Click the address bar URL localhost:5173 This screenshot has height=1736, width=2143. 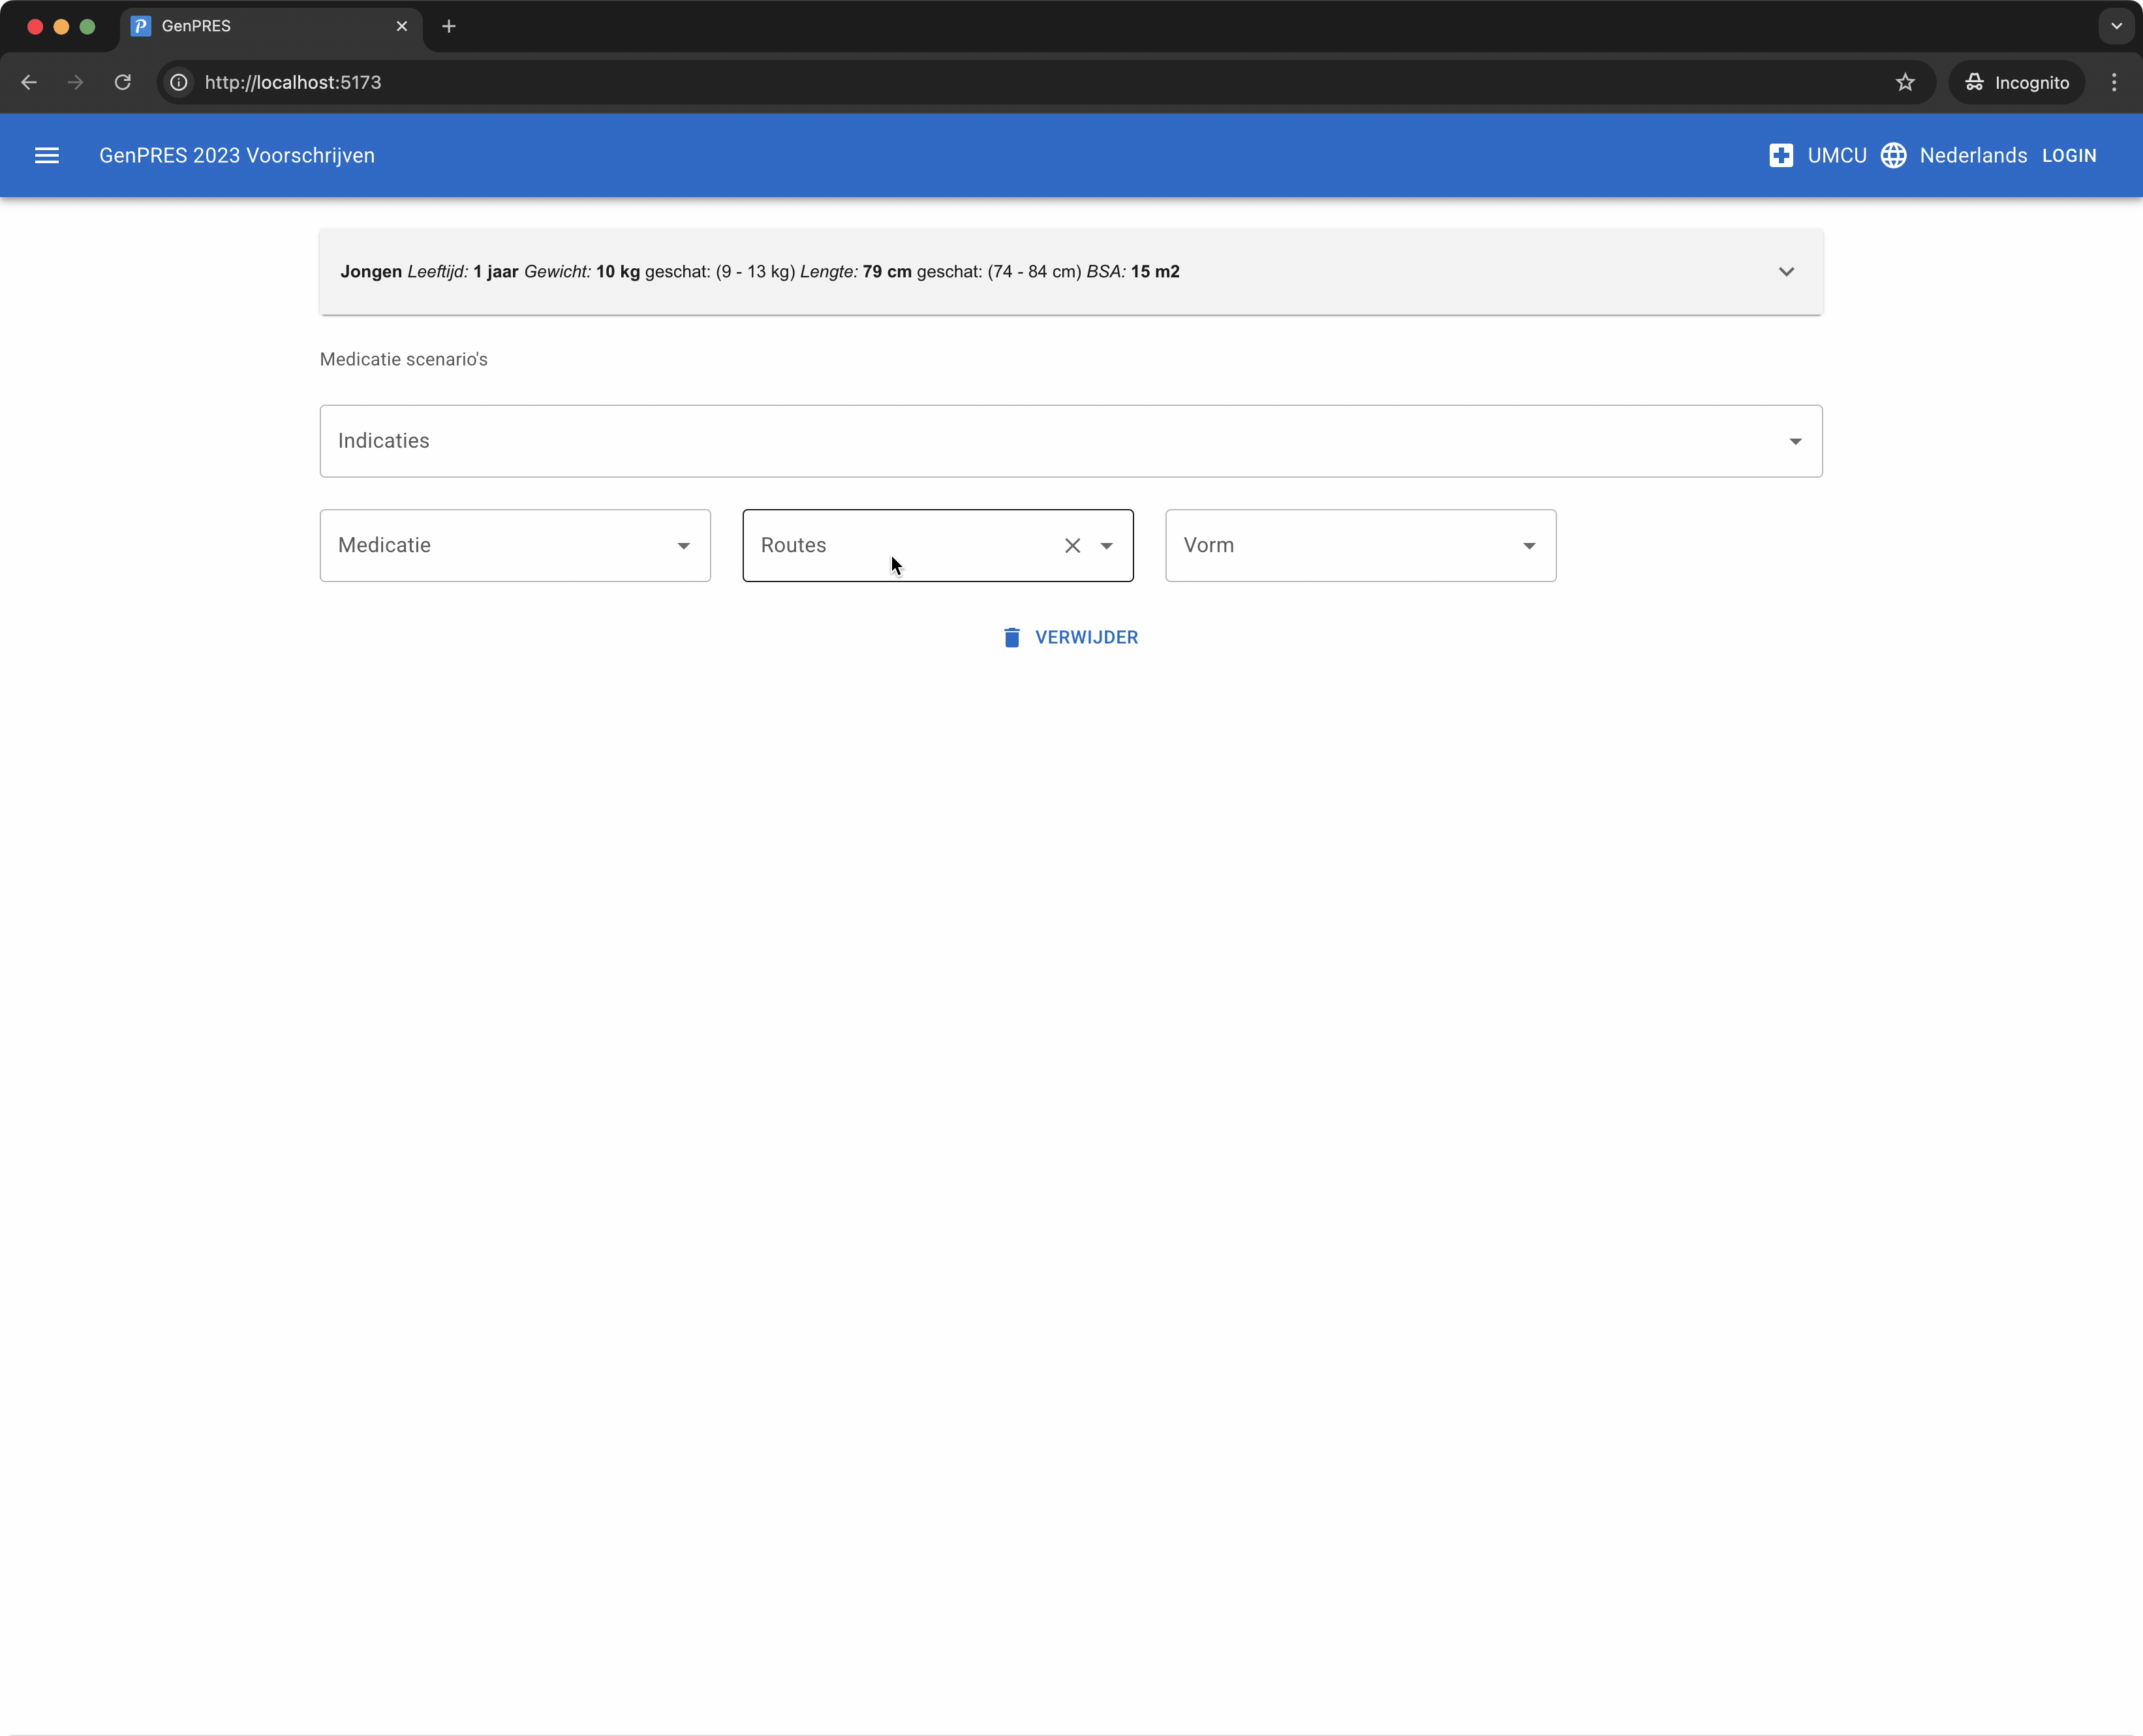[293, 82]
